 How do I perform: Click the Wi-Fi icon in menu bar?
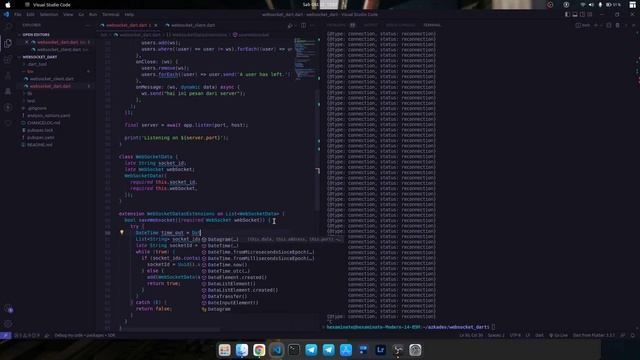point(582,5)
